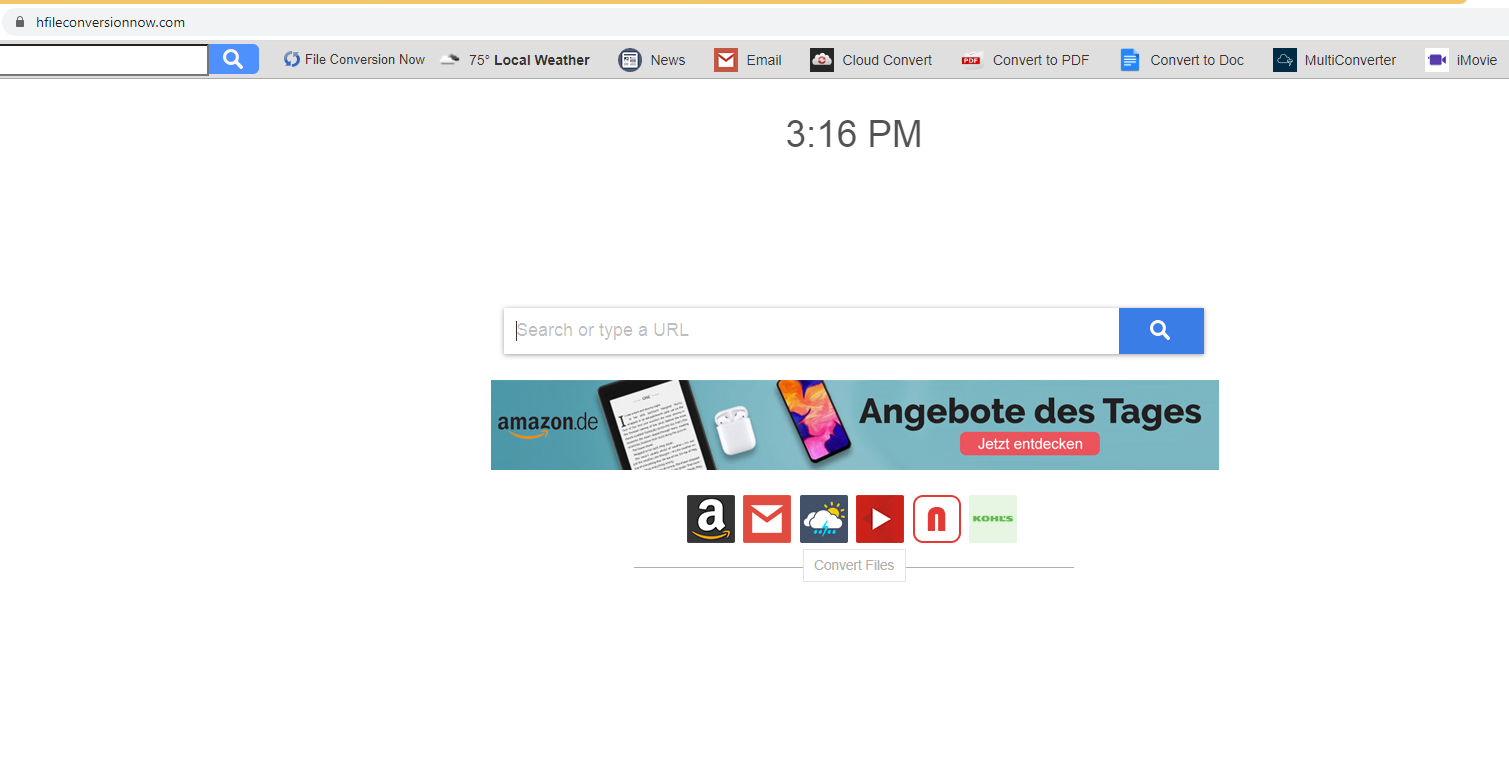This screenshot has height=782, width=1509.
Task: Launch the MultiConverter toolbar icon
Action: pyautogui.click(x=1285, y=60)
